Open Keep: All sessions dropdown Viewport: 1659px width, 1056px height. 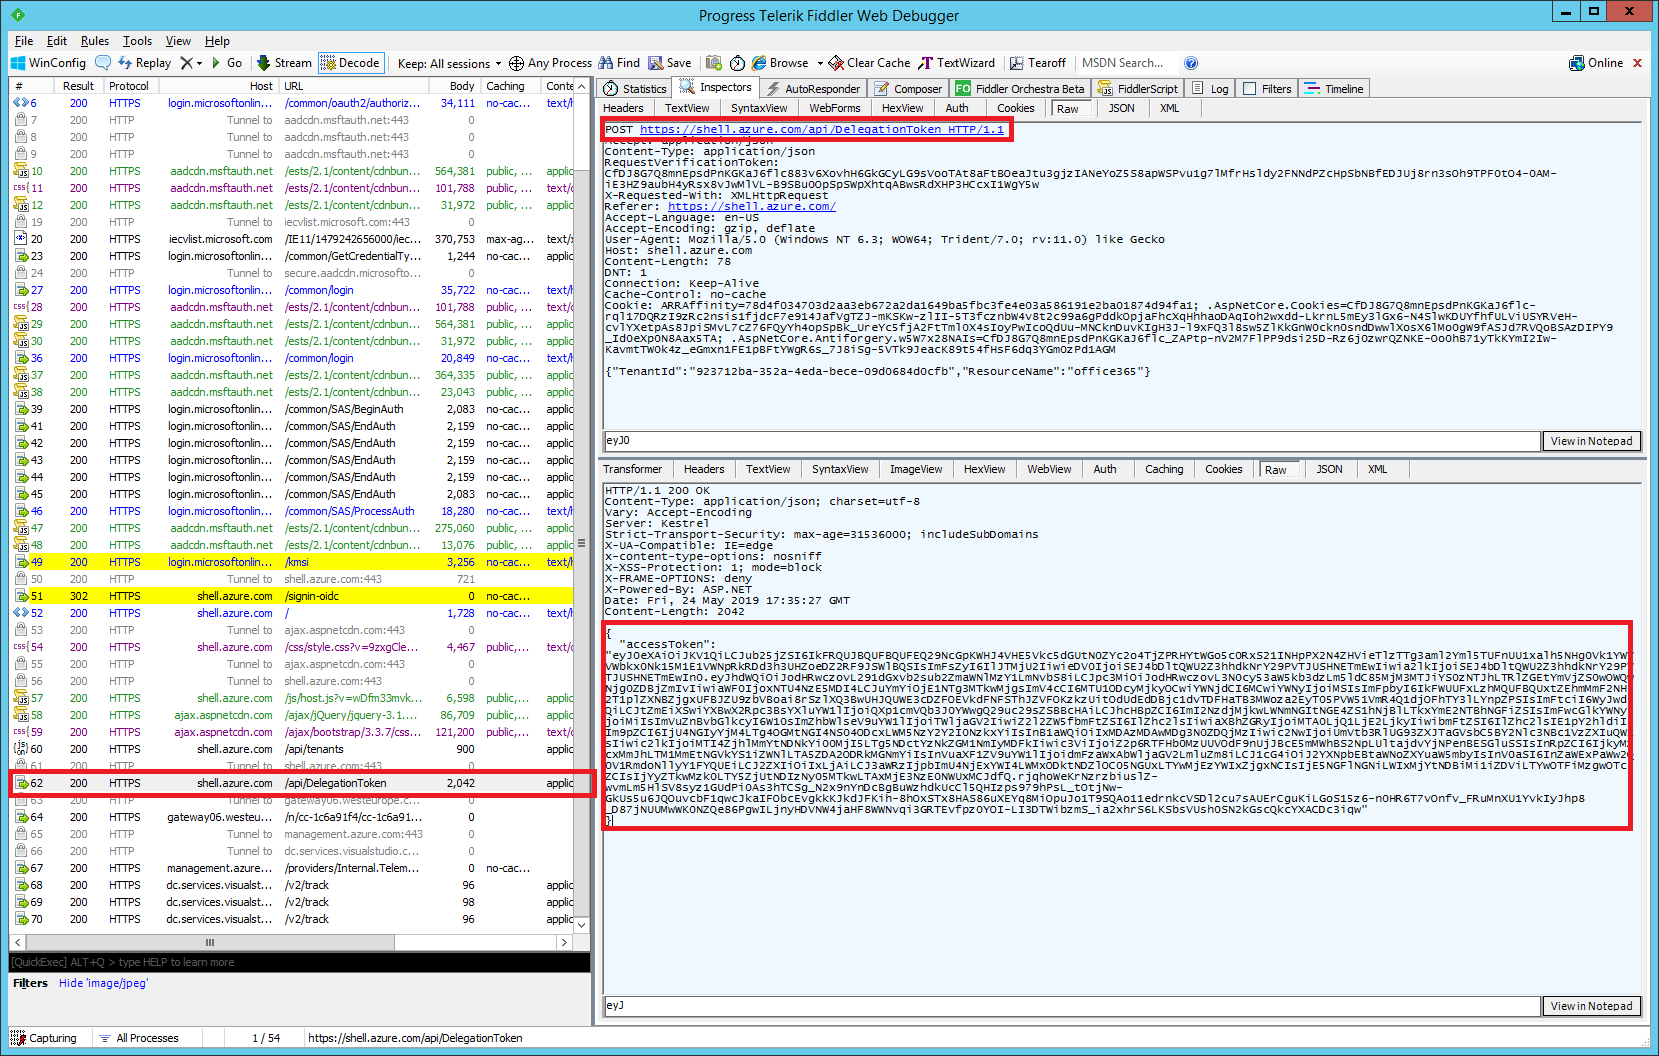tap(449, 63)
